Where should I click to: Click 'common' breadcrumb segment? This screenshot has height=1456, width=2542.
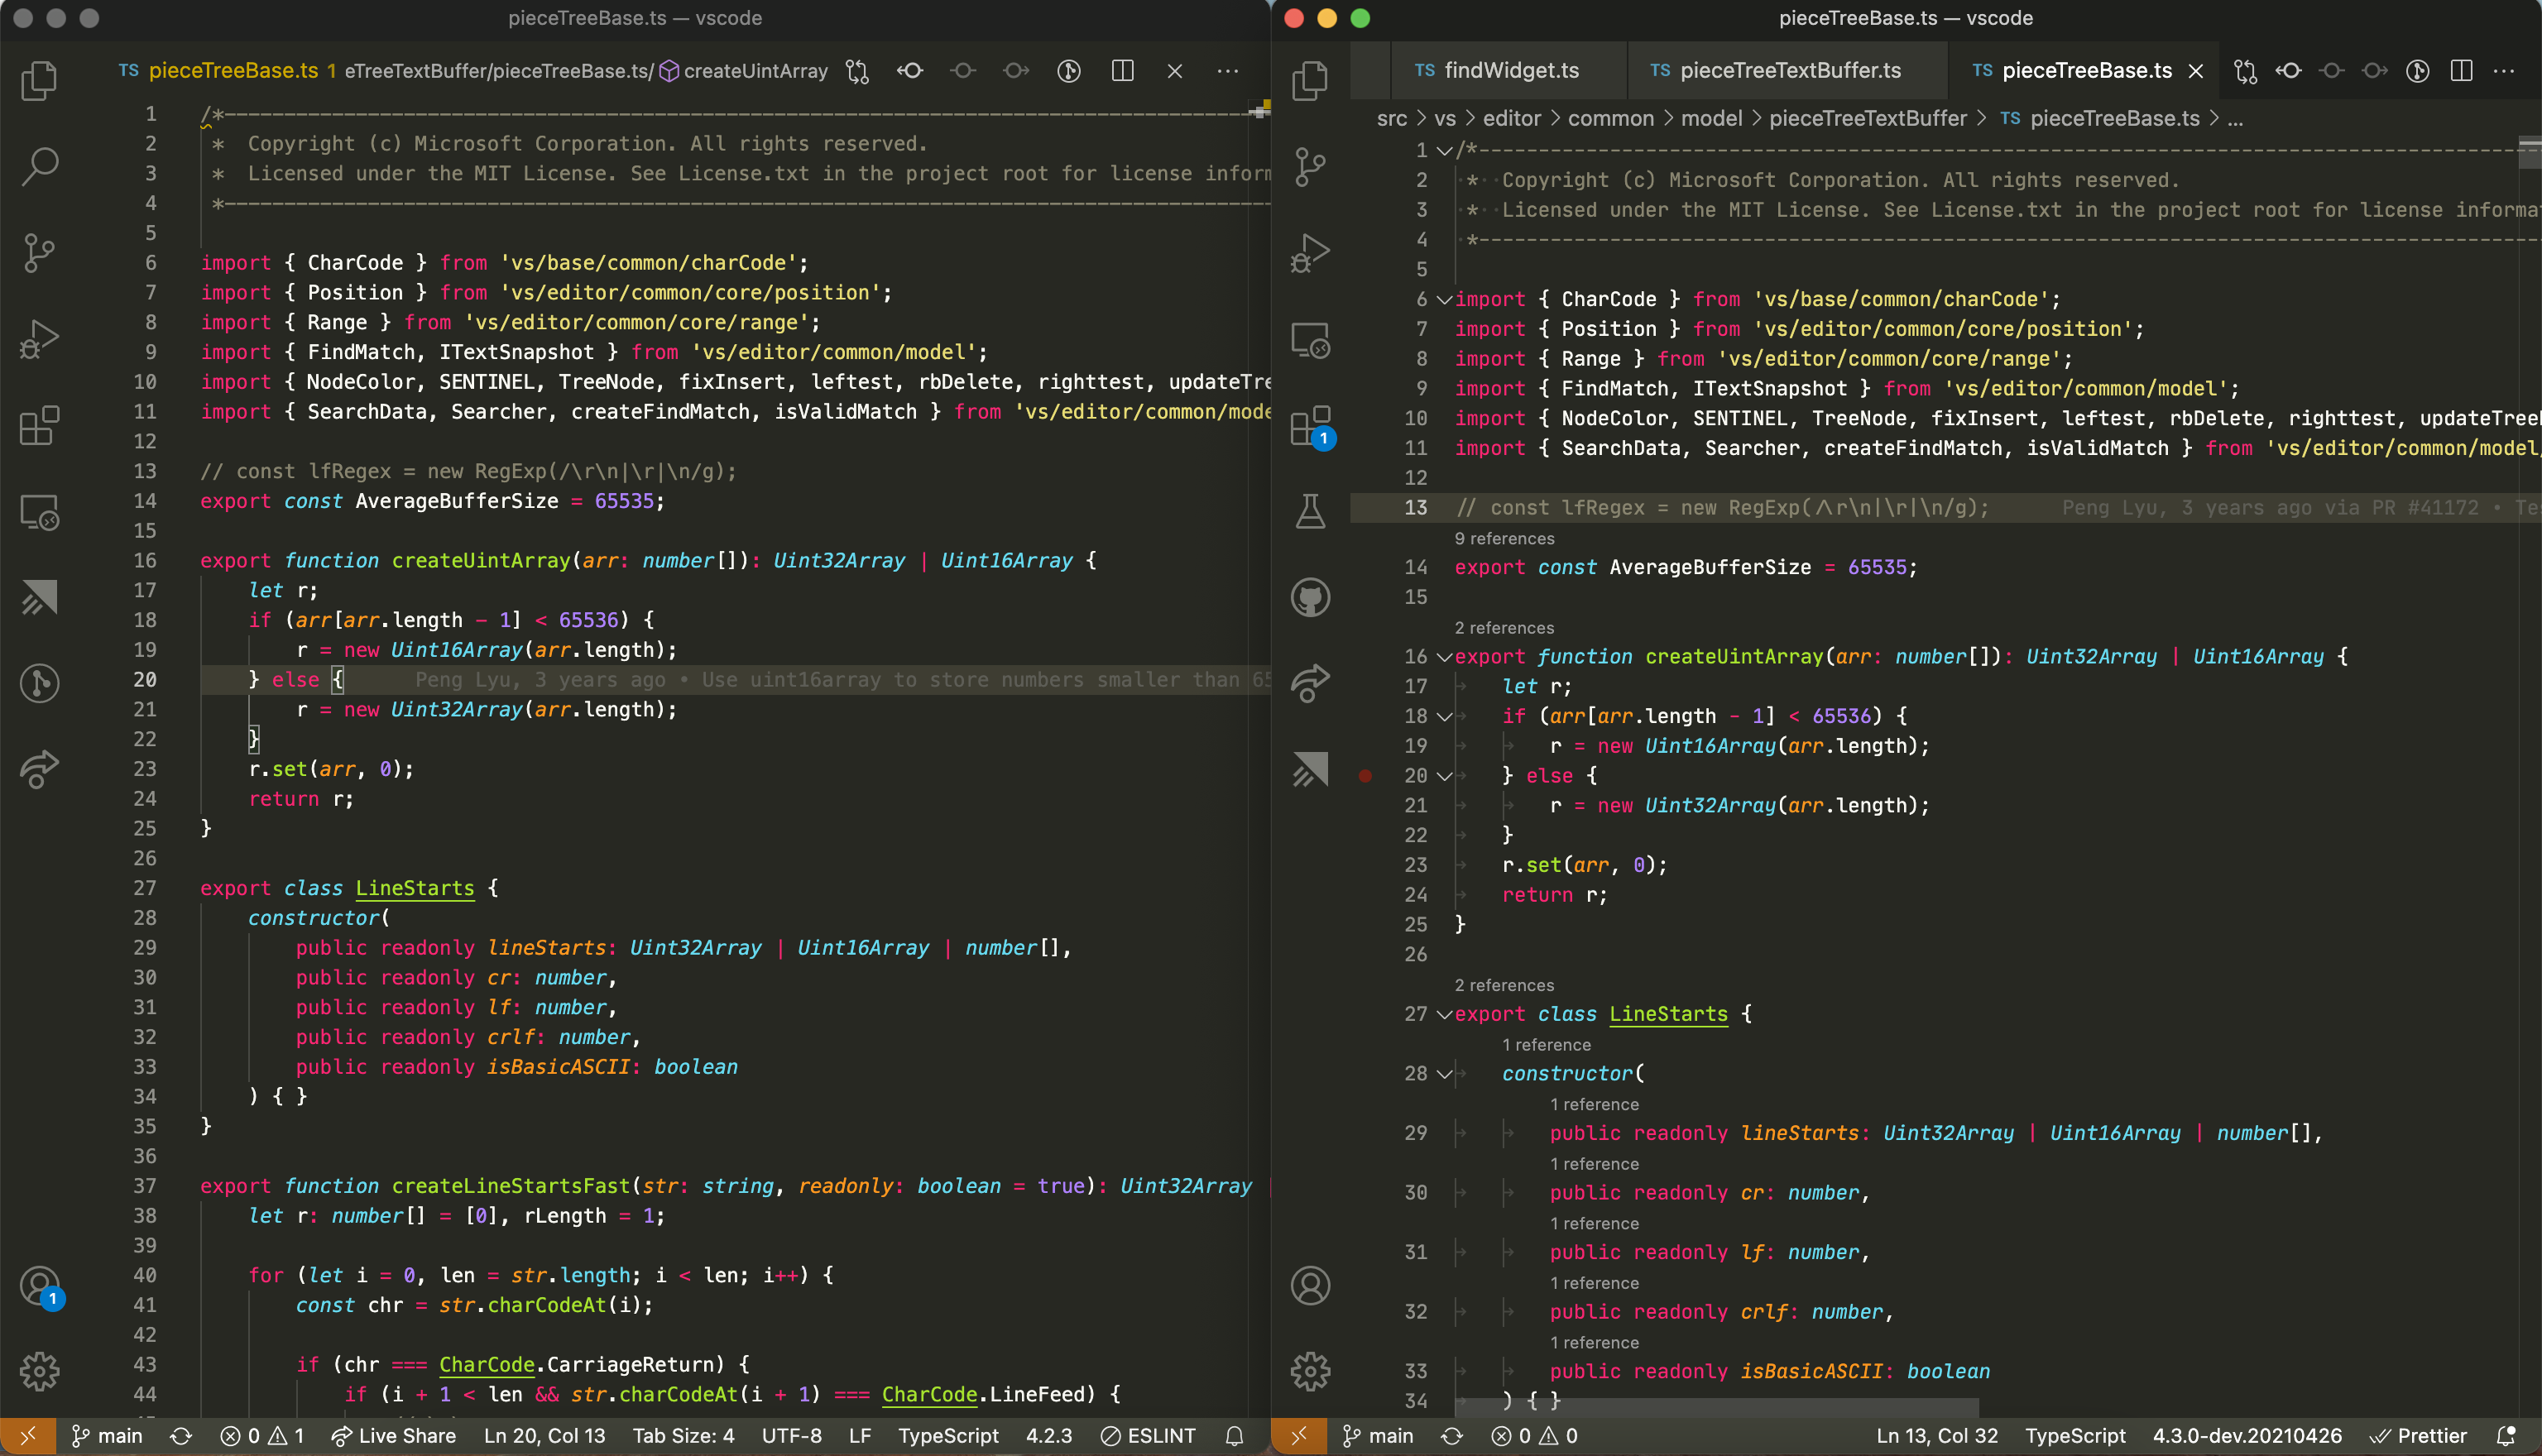pyautogui.click(x=1610, y=119)
